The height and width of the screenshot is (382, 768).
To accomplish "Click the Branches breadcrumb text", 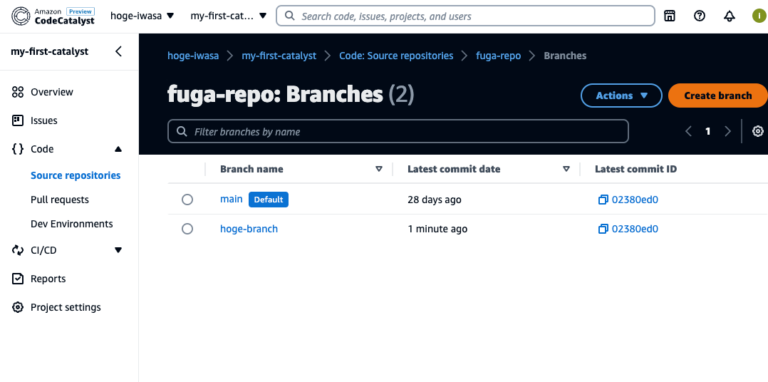I will tap(565, 56).
